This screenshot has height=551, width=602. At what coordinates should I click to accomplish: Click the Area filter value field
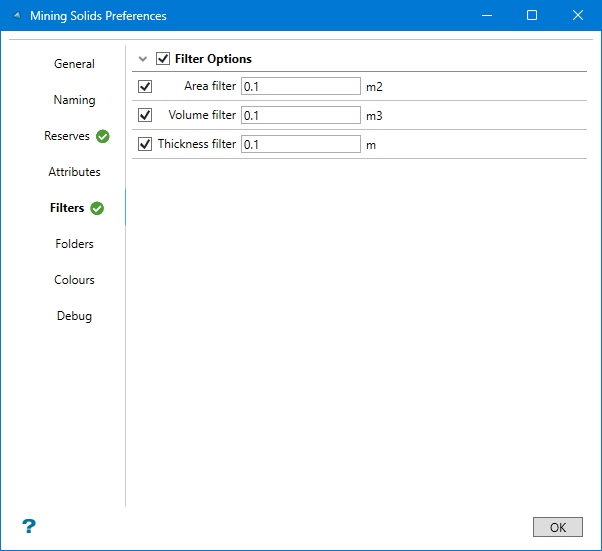pyautogui.click(x=300, y=87)
